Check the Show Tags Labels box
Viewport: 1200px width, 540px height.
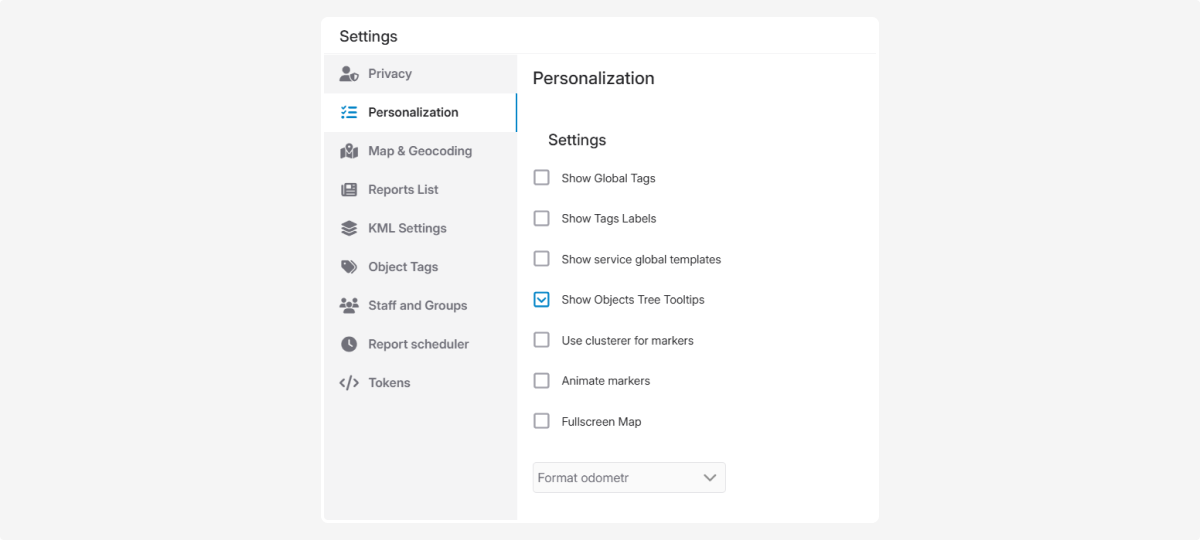(x=542, y=218)
